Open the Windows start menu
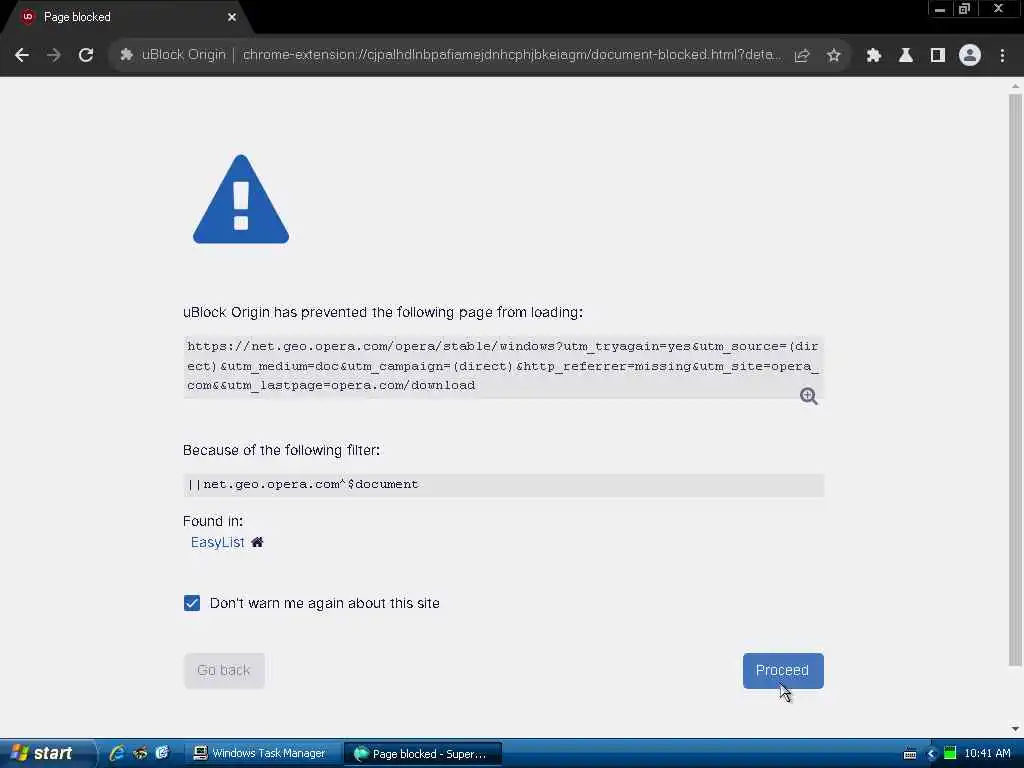Screen dimensions: 1024x768 [46, 753]
